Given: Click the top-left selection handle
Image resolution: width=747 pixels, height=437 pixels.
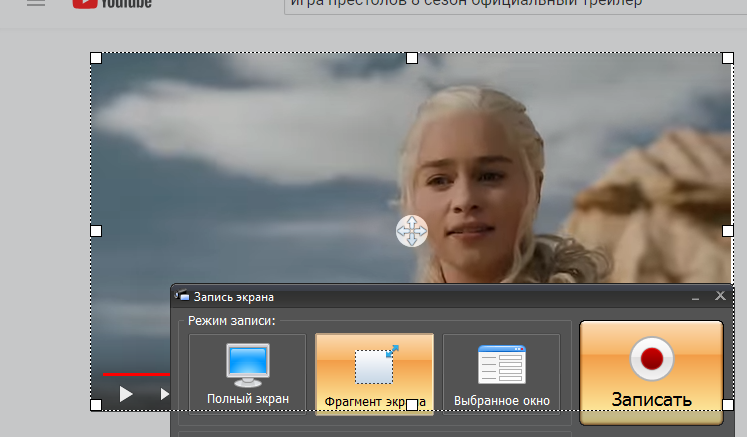Looking at the screenshot, I should (x=96, y=58).
